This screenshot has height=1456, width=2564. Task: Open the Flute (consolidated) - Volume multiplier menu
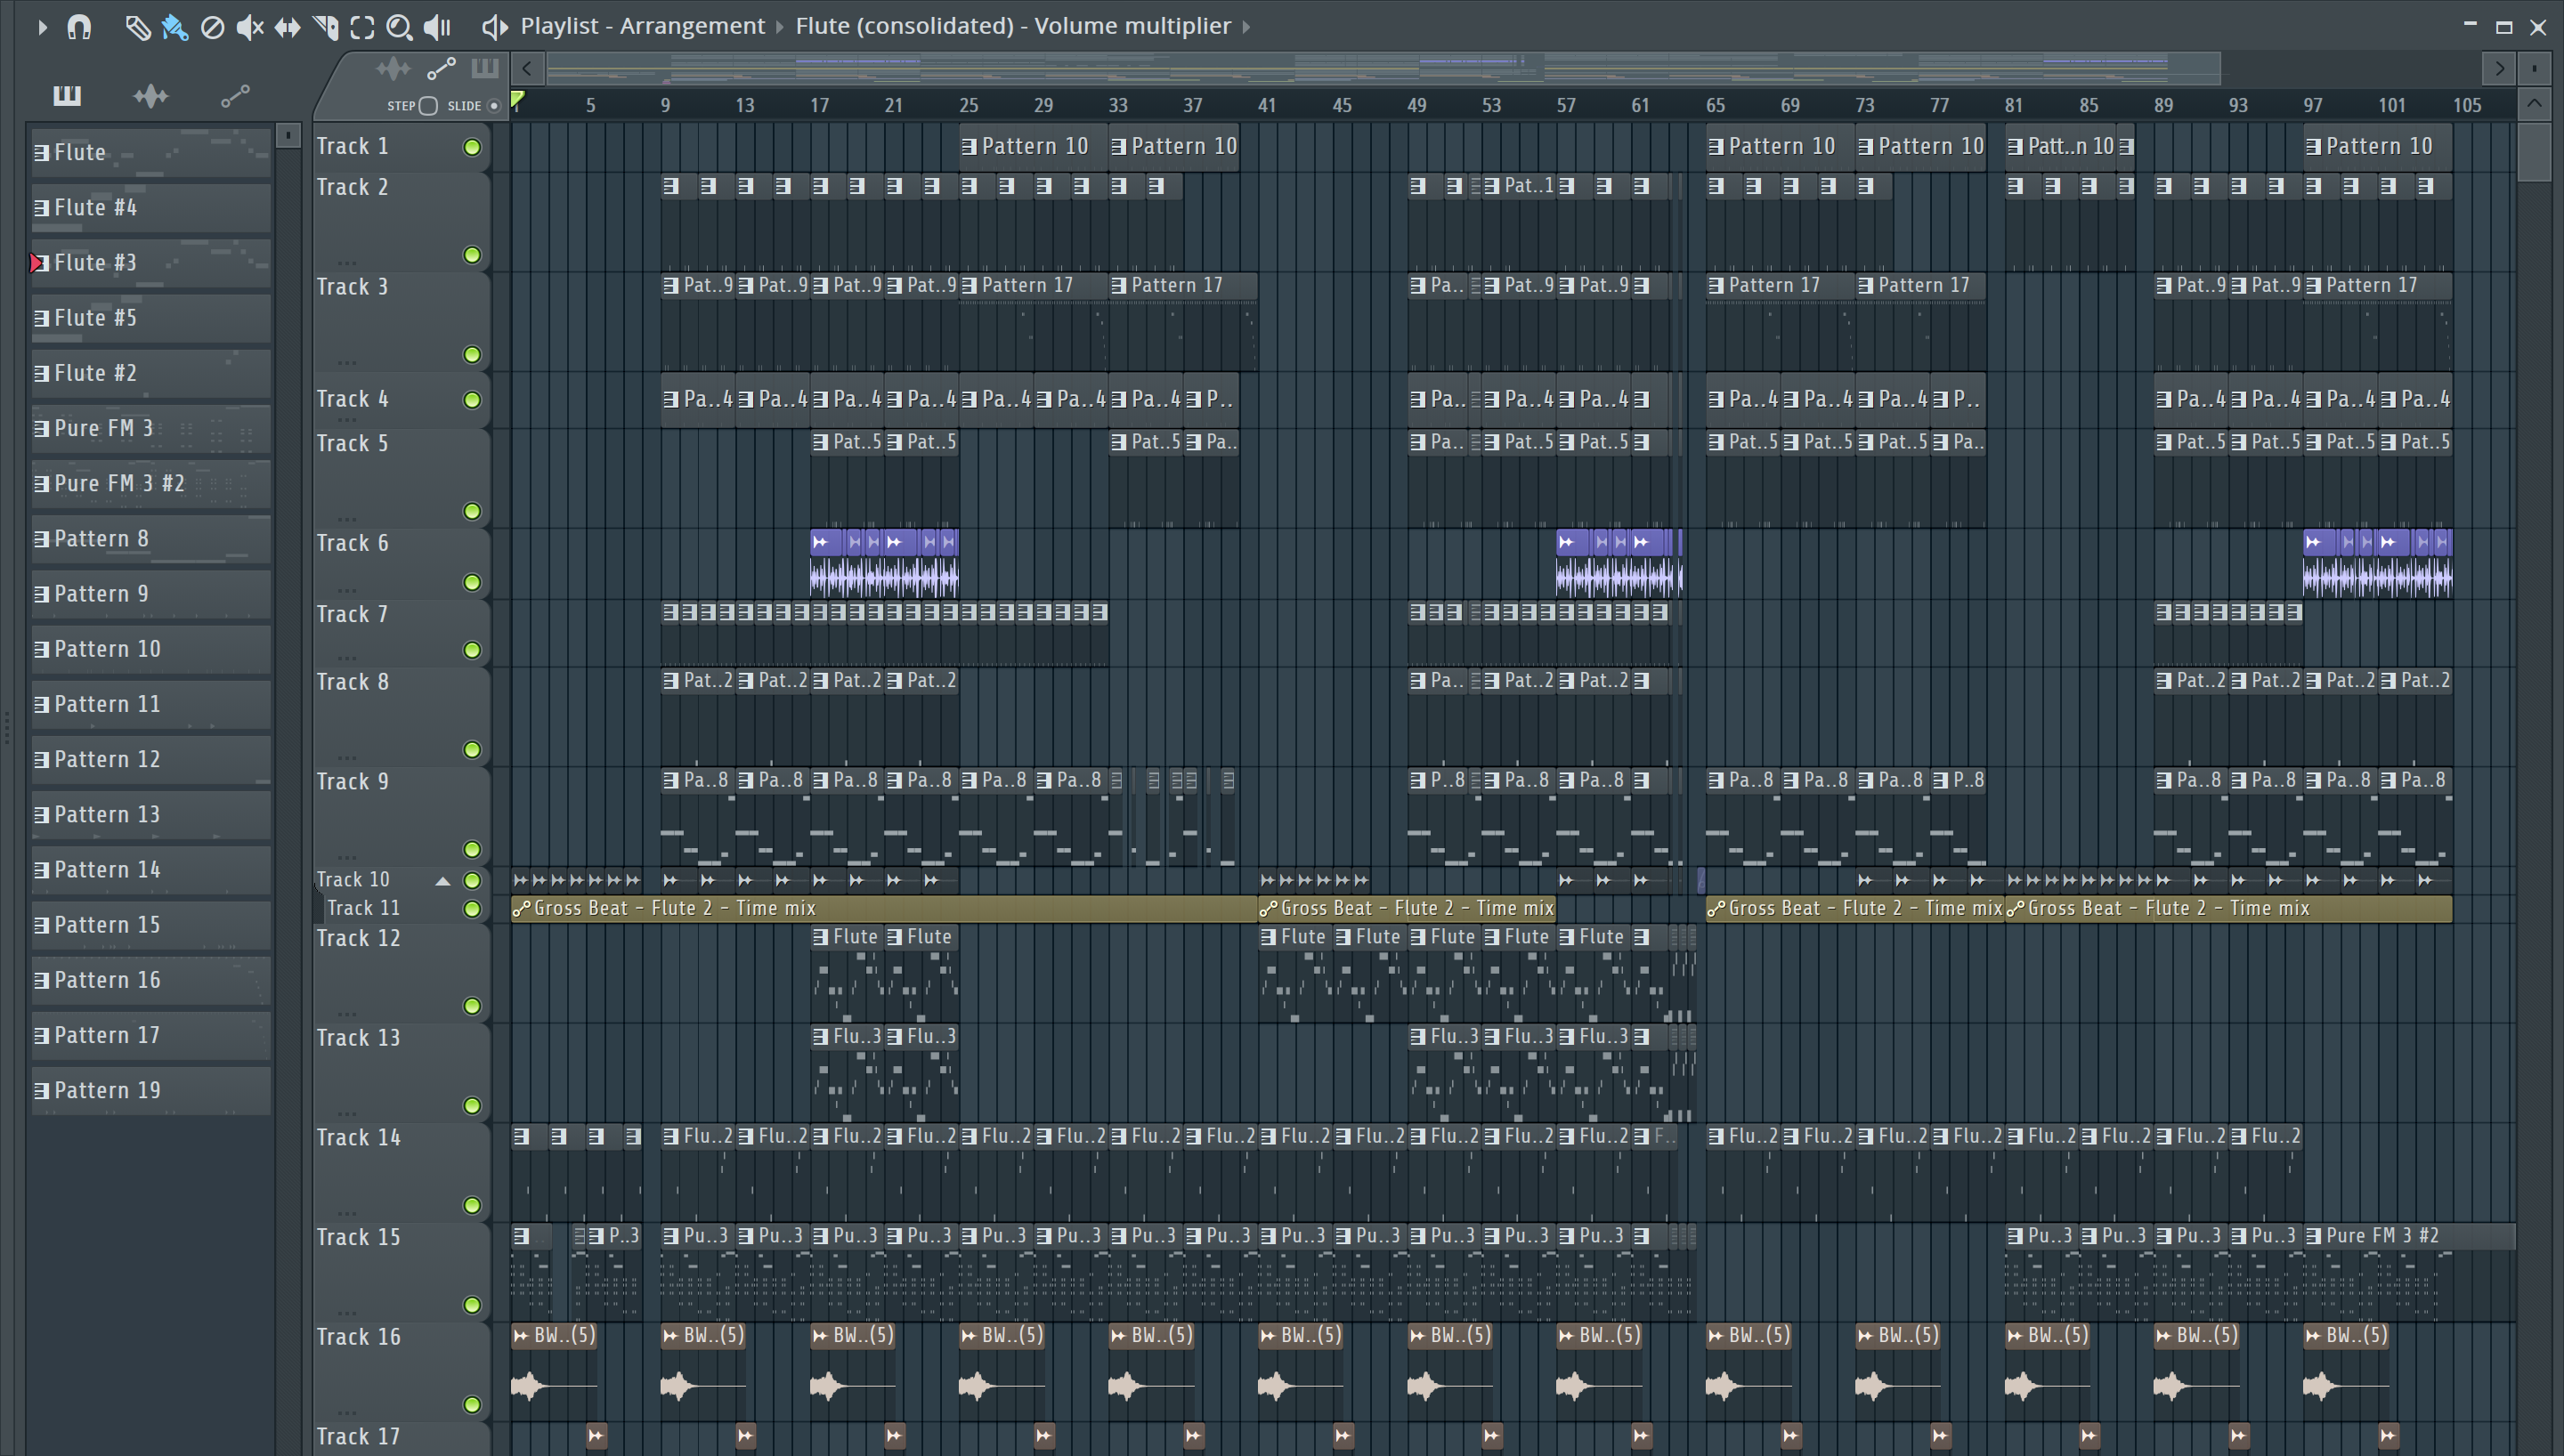click(1012, 26)
